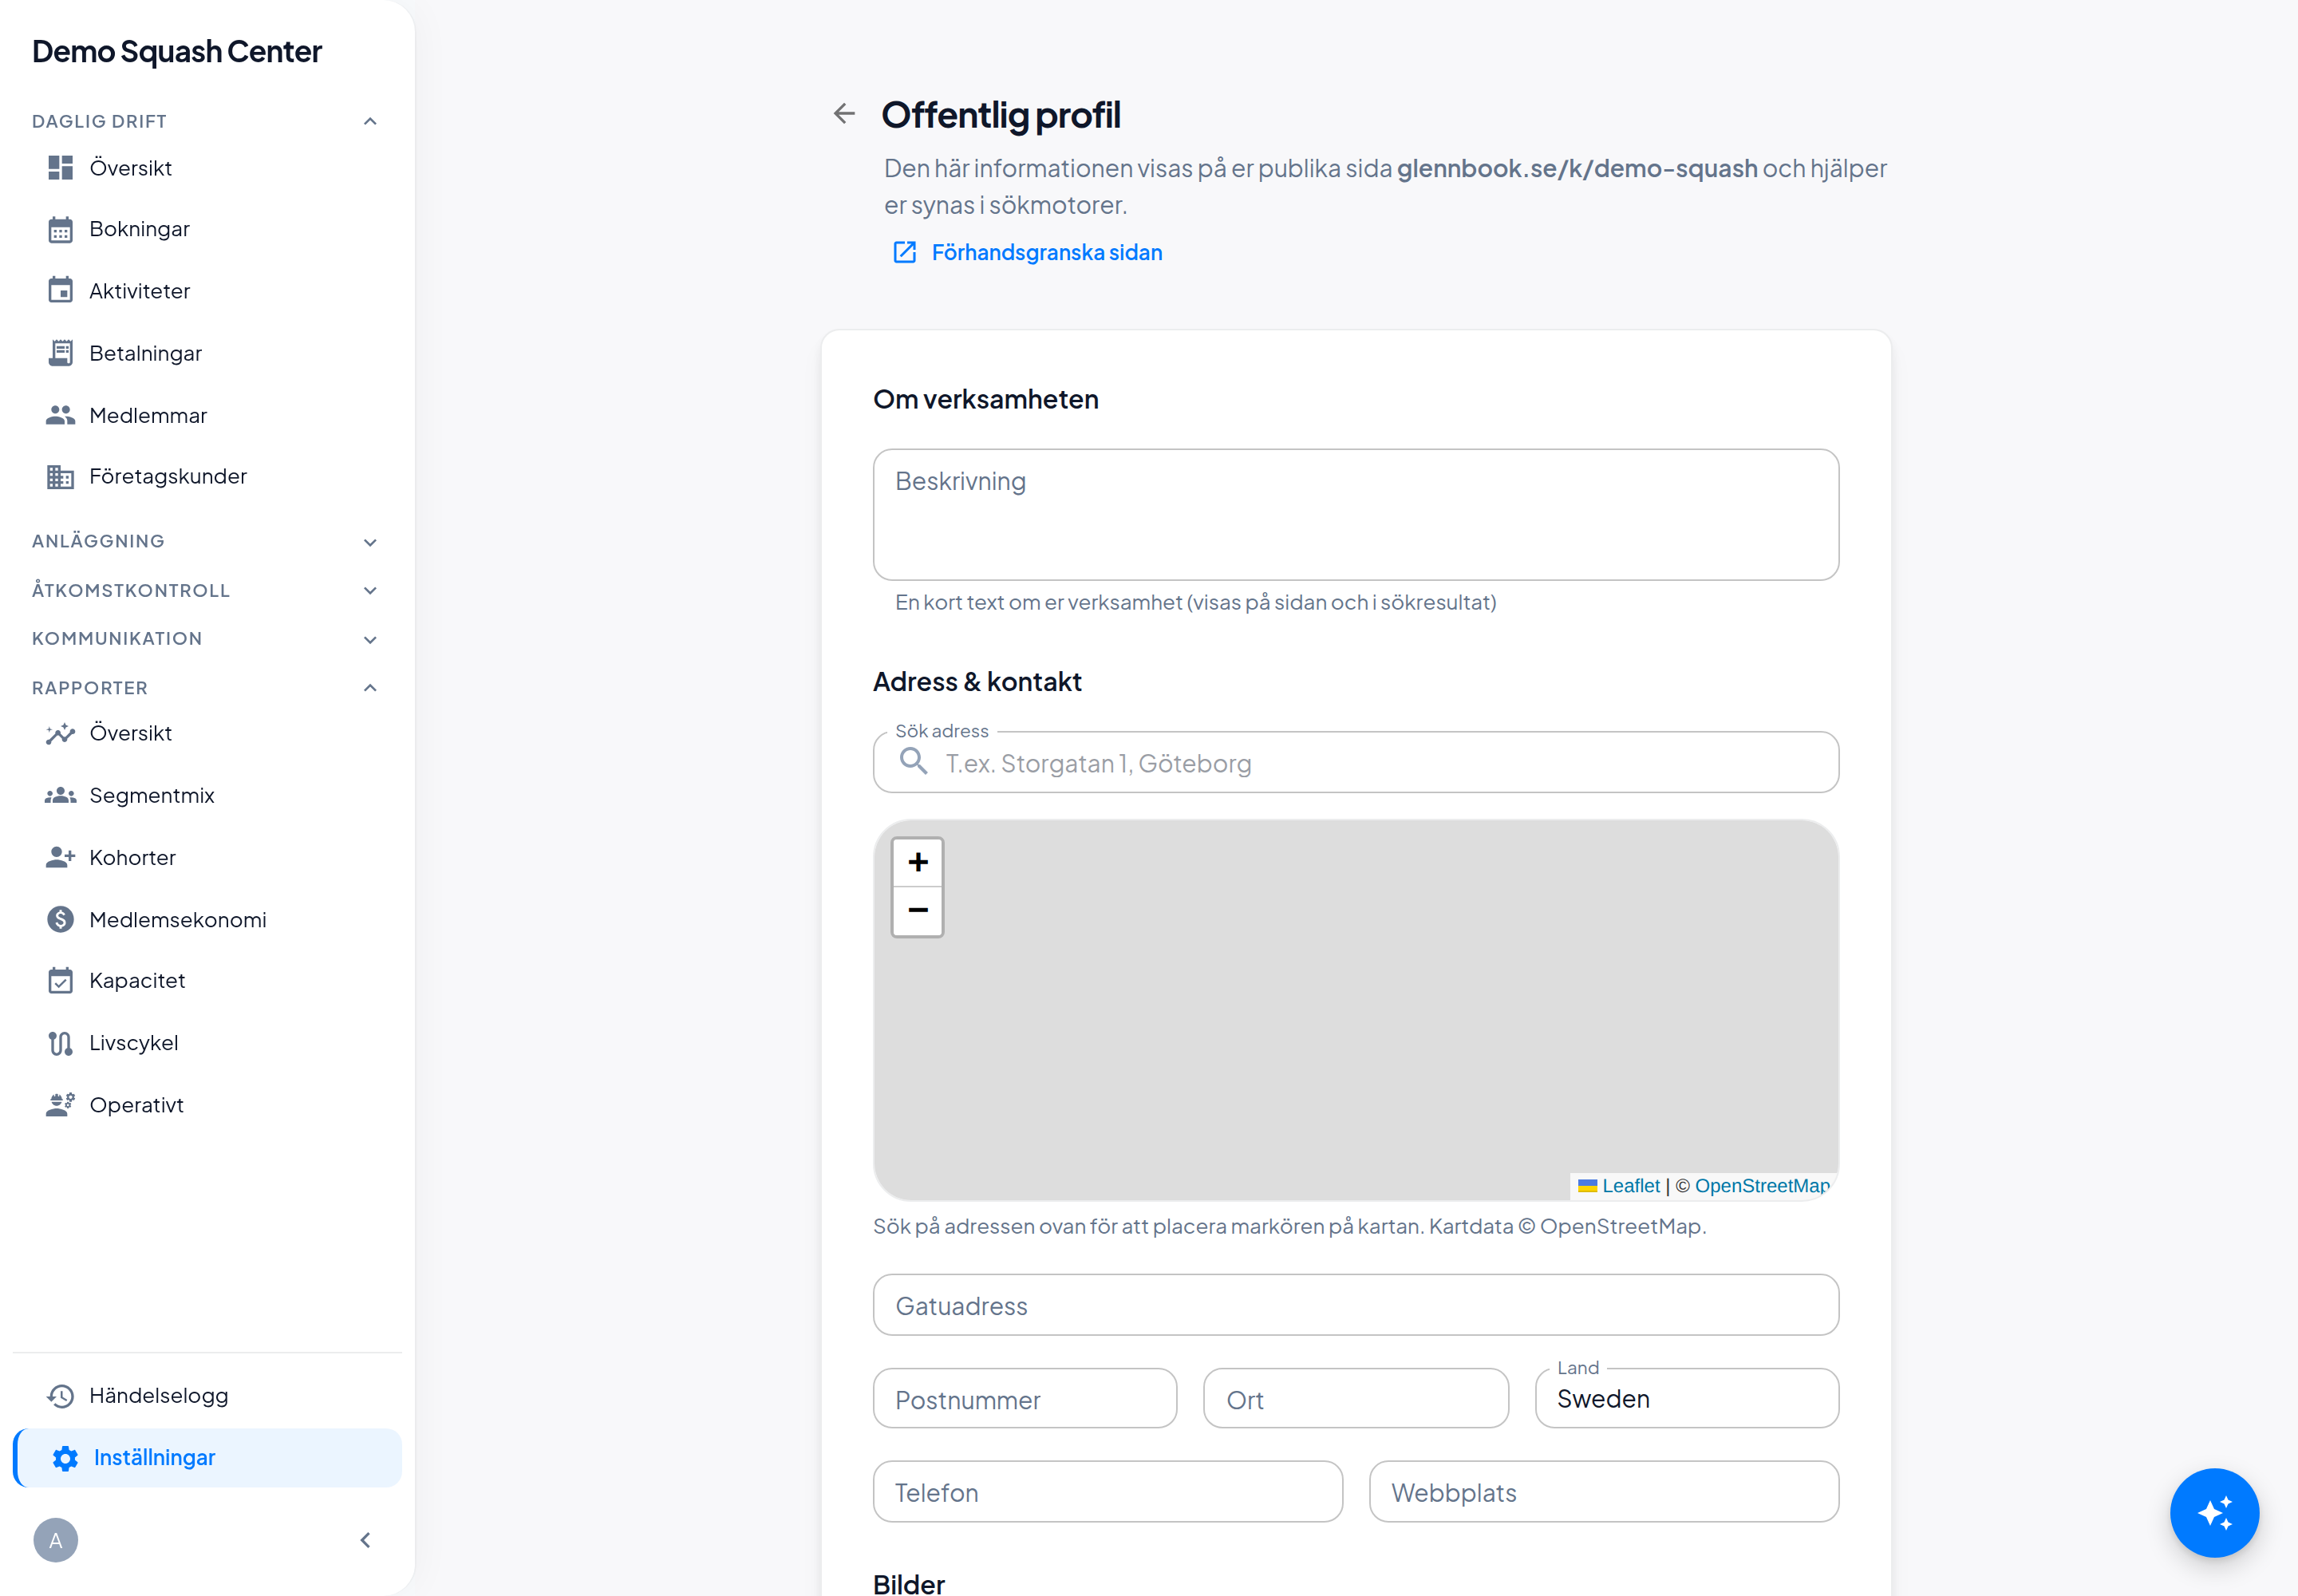
Task: Click the Rapporter Översikt chart icon
Action: click(60, 733)
